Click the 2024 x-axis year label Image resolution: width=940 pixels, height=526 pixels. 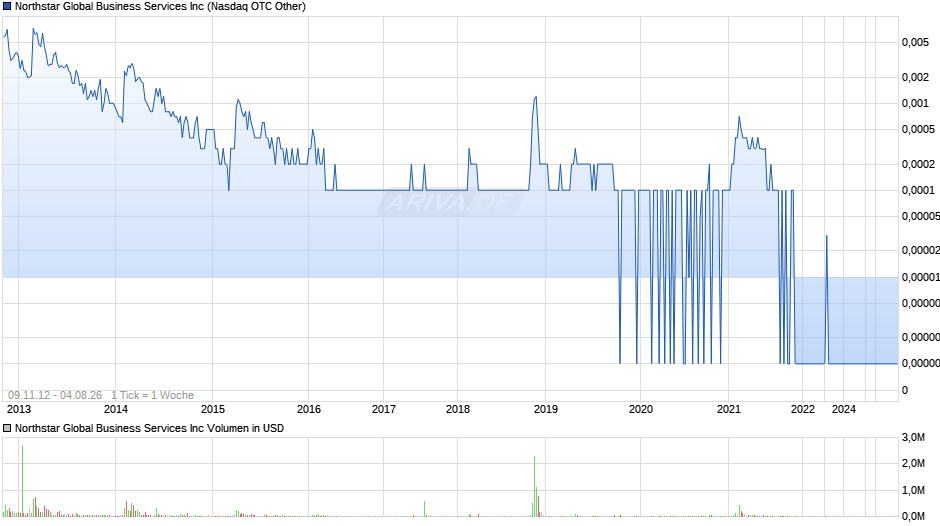click(843, 409)
